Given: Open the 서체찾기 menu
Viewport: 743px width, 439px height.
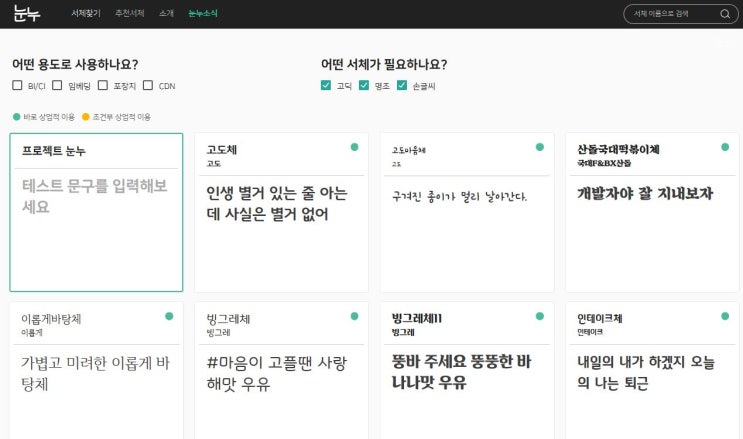Looking at the screenshot, I should pyautogui.click(x=86, y=13).
